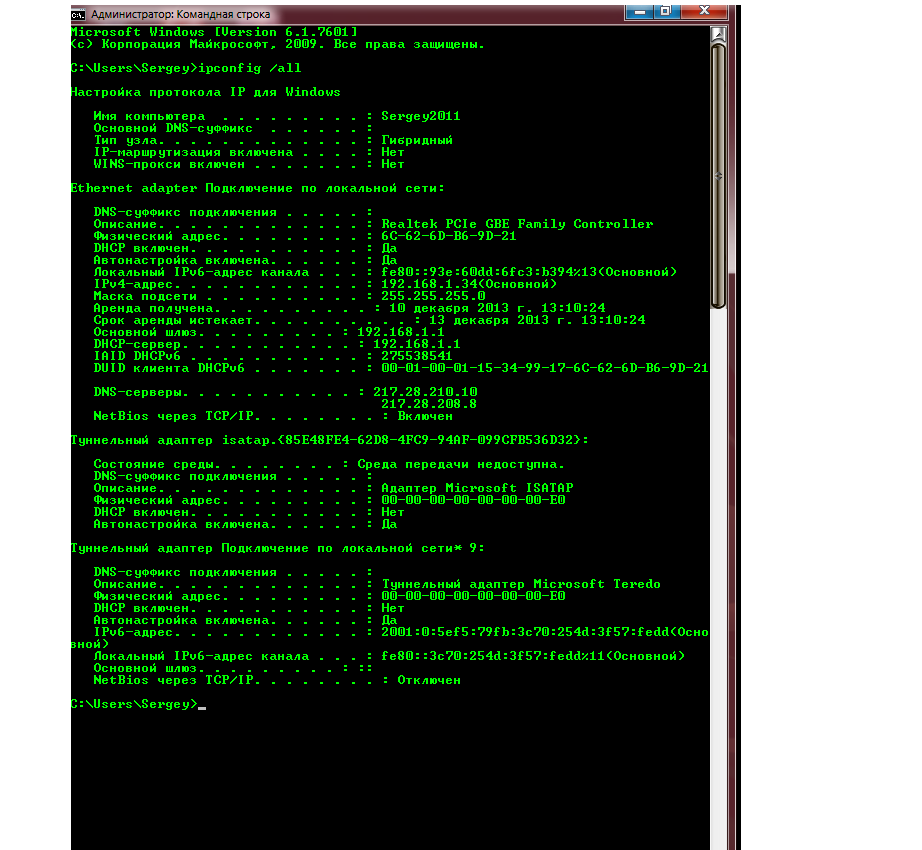Click 'Туннельный адаптер Microsoft Teredo' description

coord(521,584)
